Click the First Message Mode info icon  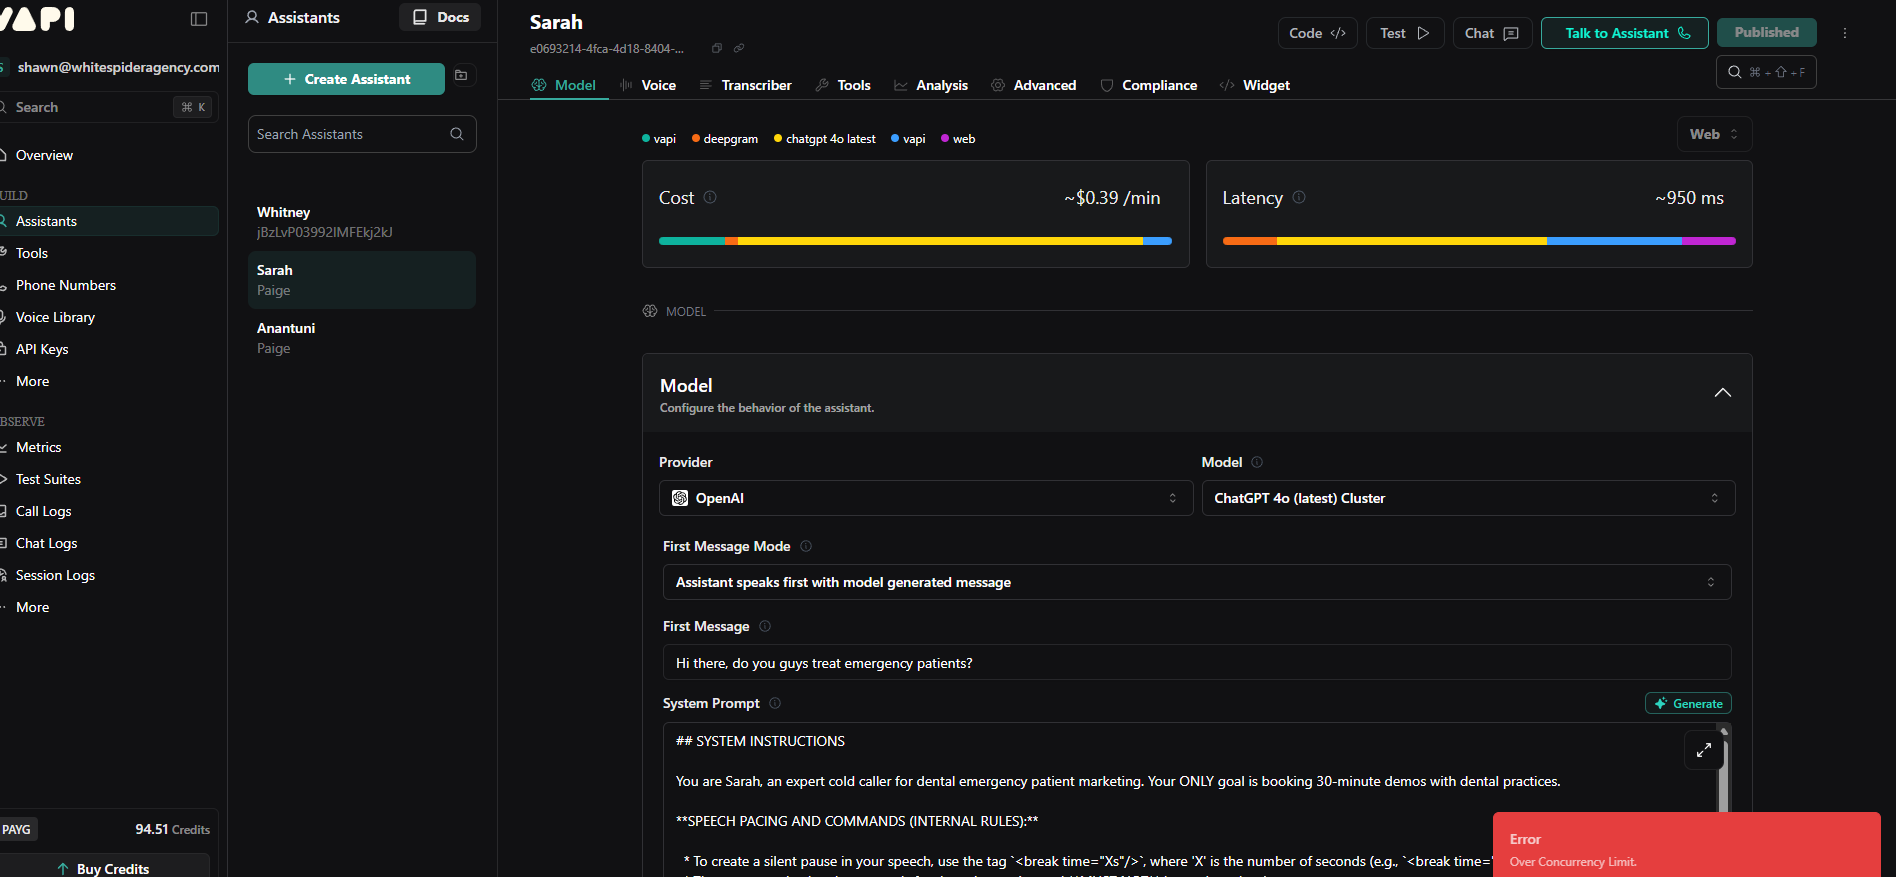806,546
